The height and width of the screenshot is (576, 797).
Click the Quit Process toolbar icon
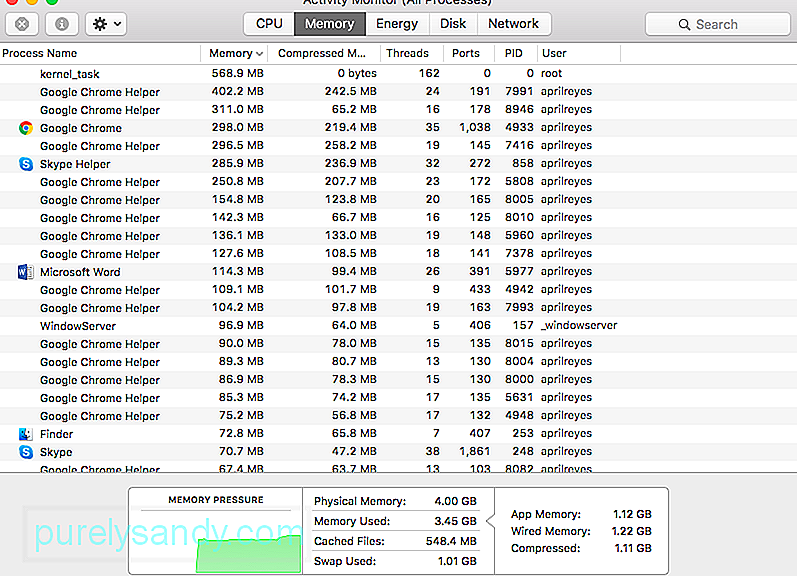pyautogui.click(x=22, y=24)
